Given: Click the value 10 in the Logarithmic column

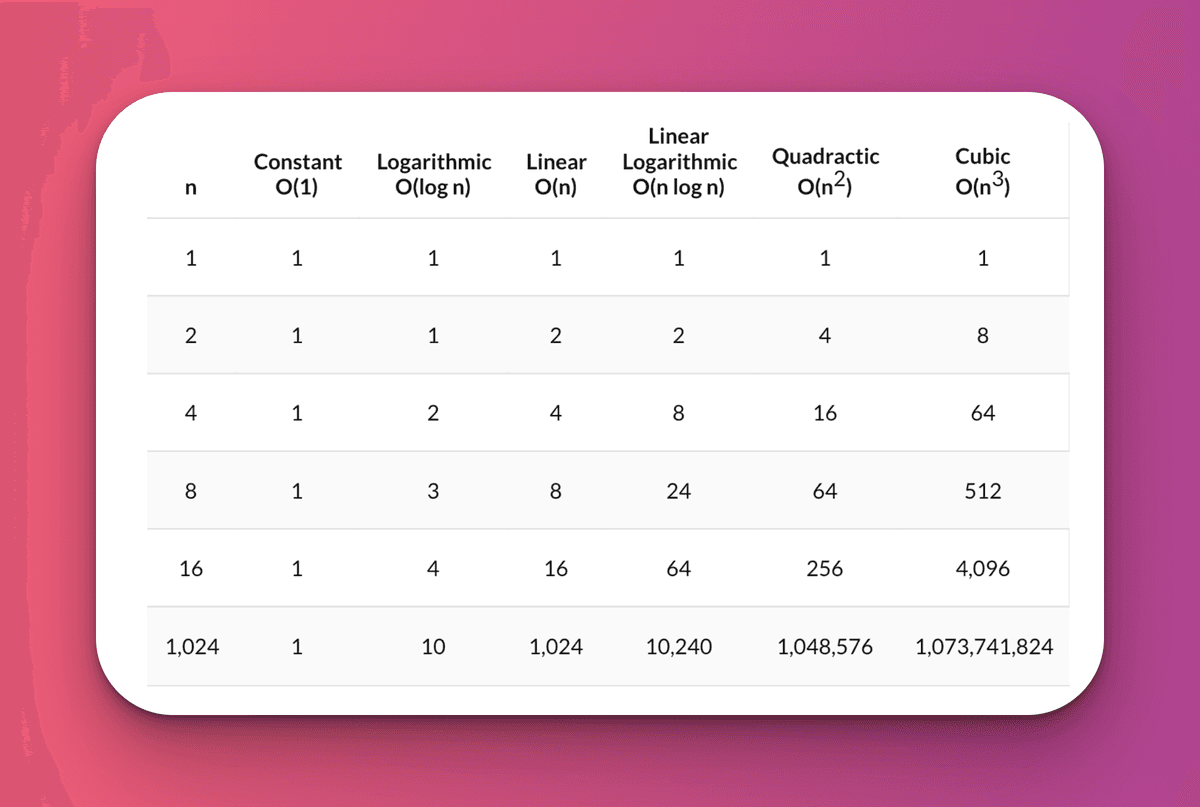Looking at the screenshot, I should point(433,647).
